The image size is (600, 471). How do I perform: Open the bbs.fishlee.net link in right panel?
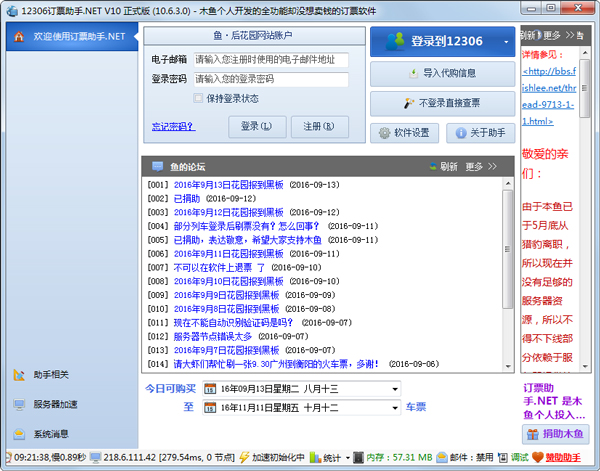click(x=549, y=96)
